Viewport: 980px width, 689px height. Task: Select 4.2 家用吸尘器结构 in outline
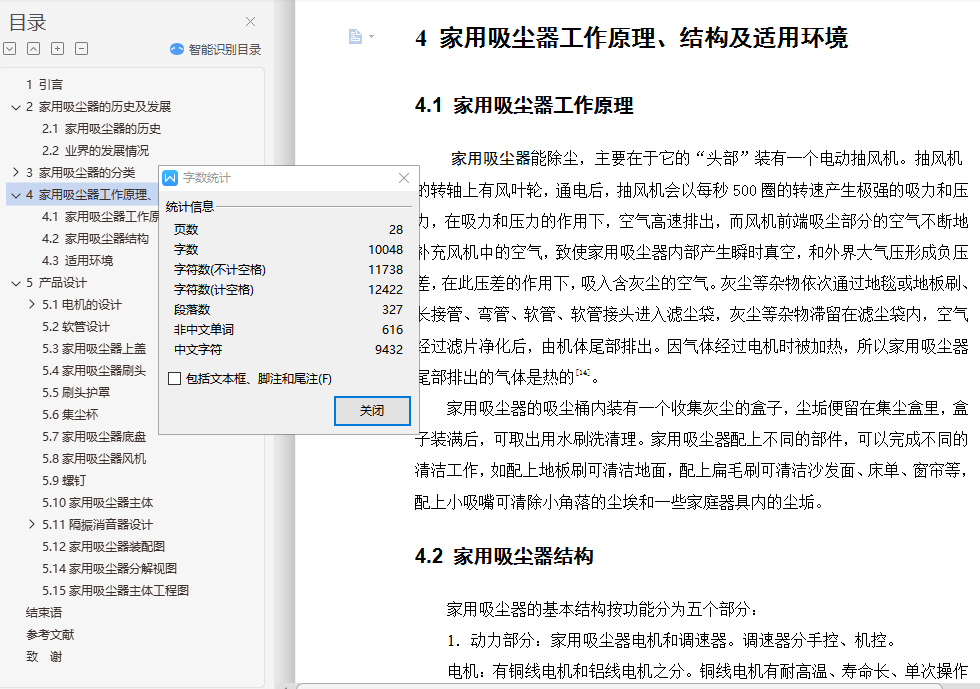coord(96,239)
